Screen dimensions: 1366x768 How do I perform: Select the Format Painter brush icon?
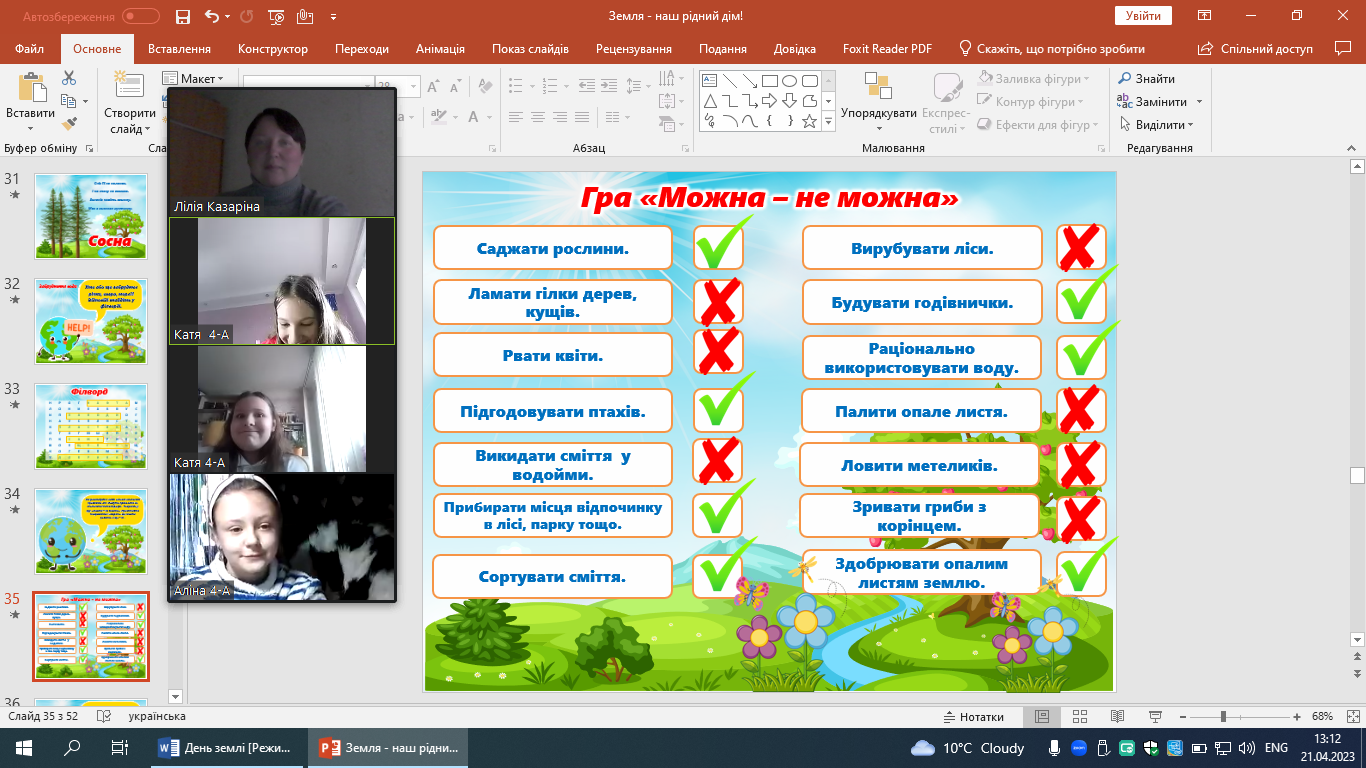[x=69, y=124]
